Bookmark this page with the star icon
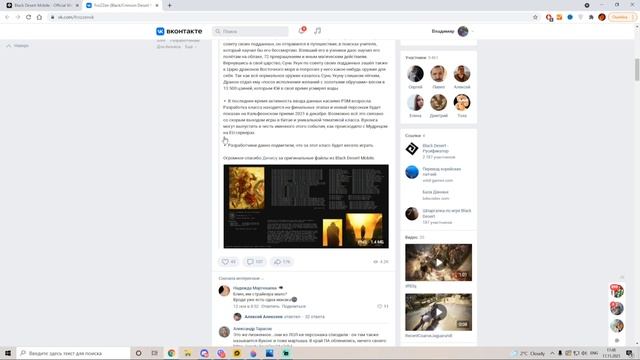 535,17
